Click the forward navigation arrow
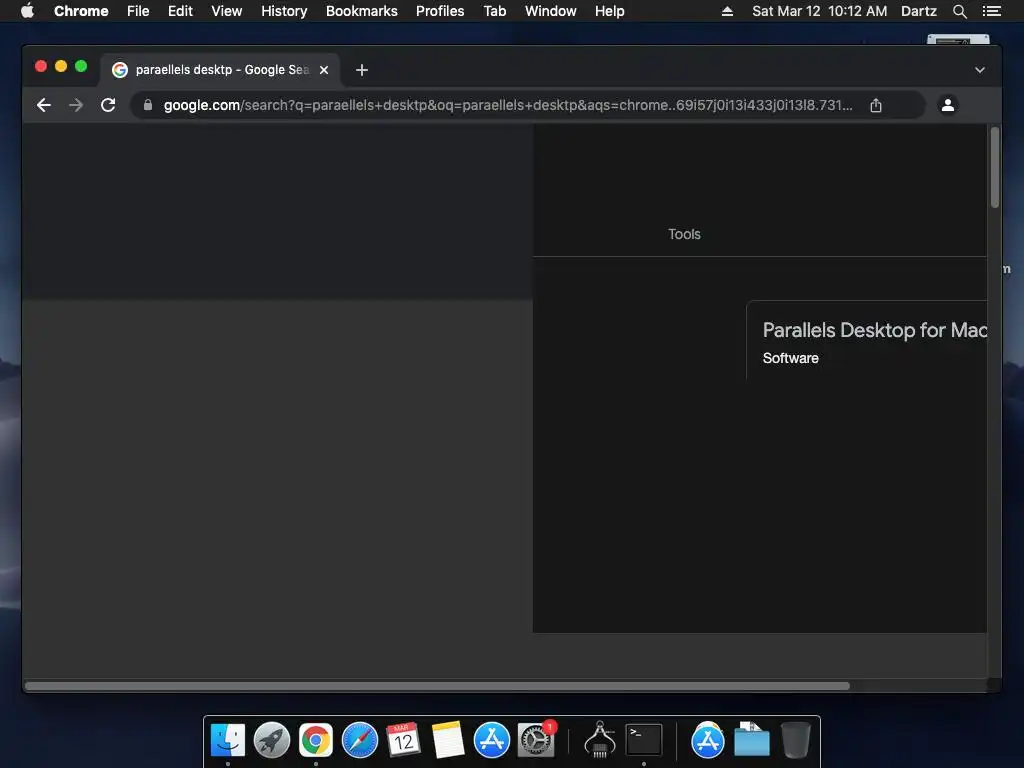 (x=76, y=105)
